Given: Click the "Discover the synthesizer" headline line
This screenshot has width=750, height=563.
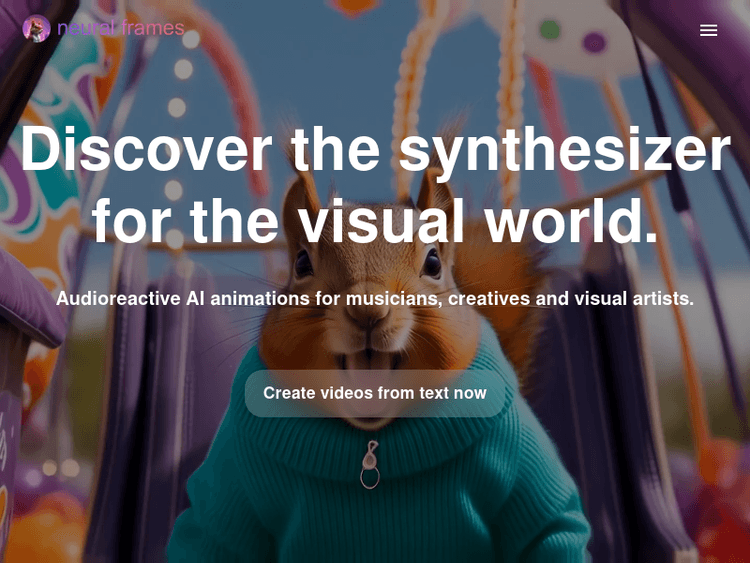Looking at the screenshot, I should (x=375, y=150).
